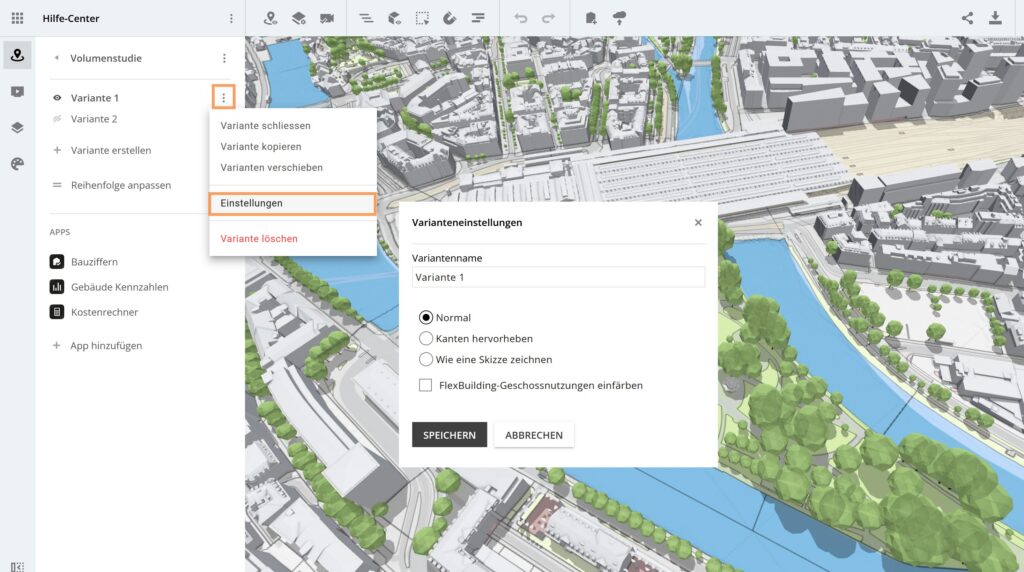Viewport: 1024px width, 572px height.
Task: Select 'Wie eine Skizze zeichnen' radio option
Action: click(426, 359)
